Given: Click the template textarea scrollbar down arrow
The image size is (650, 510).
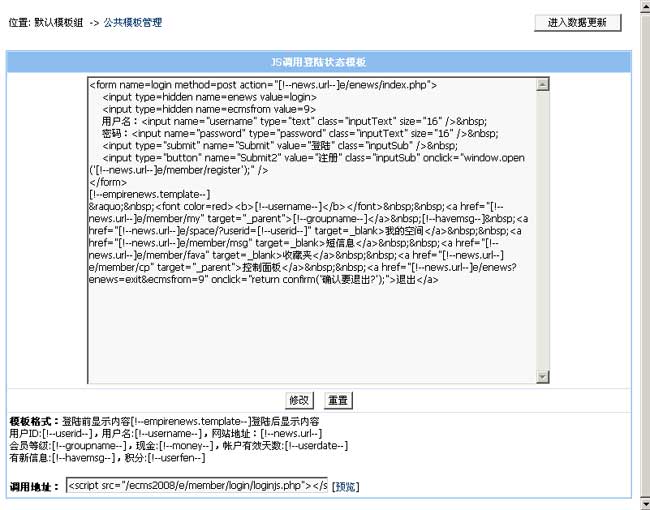Looking at the screenshot, I should tap(543, 376).
